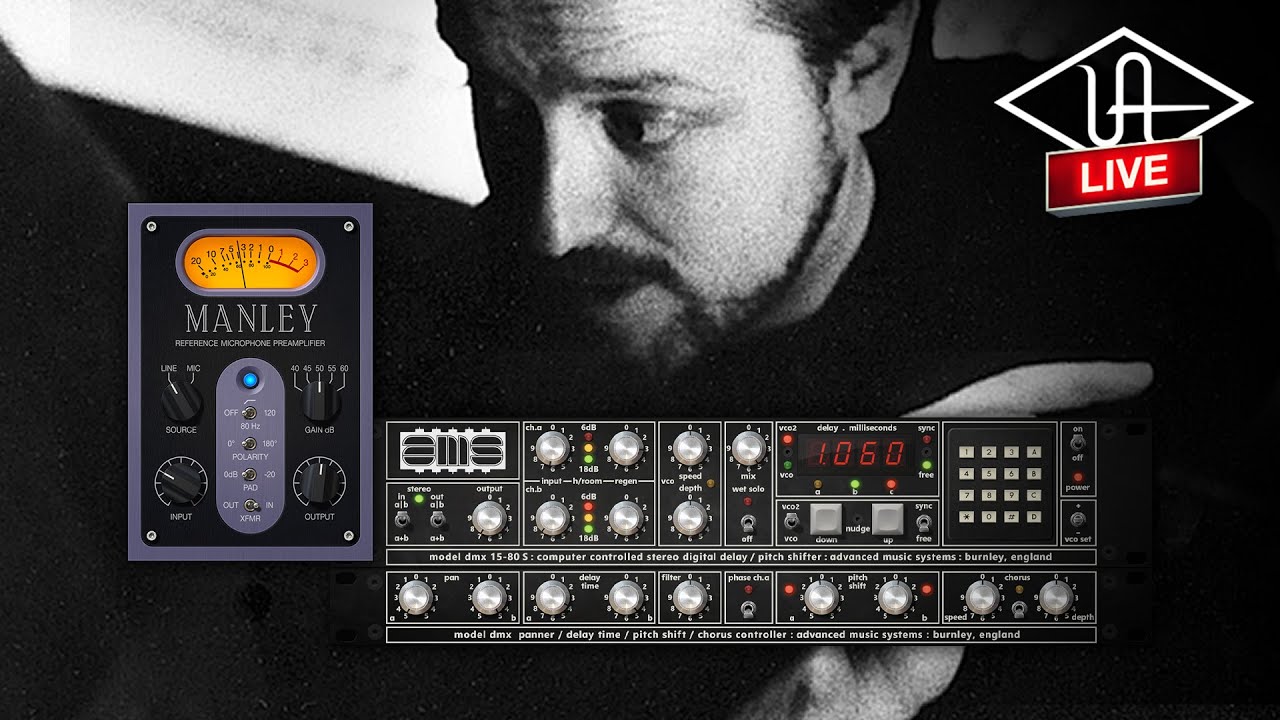Adjust the pitch shift a knob
The height and width of the screenshot is (720, 1280).
click(822, 596)
